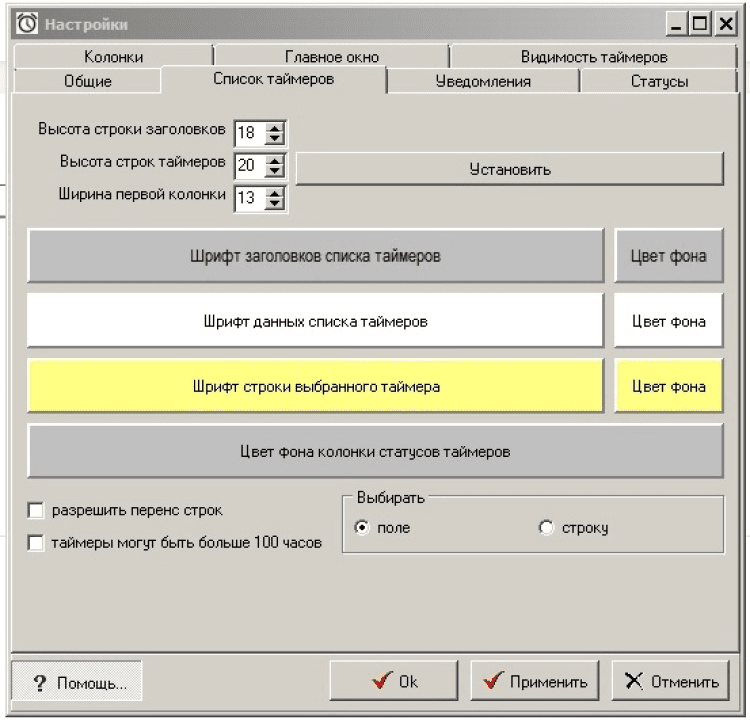Screen dimensions: 750x720
Task: Decrease Высота строки заголовков value
Action: [275, 138]
